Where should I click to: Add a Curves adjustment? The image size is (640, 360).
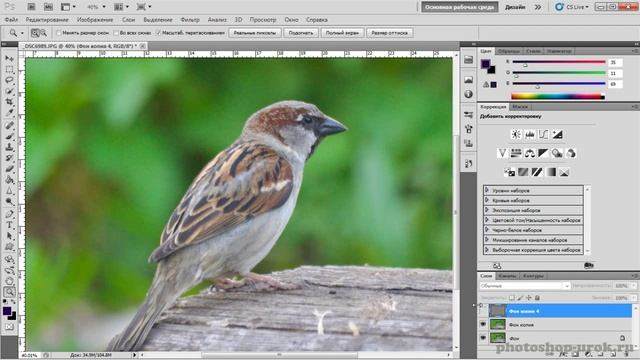coord(543,134)
